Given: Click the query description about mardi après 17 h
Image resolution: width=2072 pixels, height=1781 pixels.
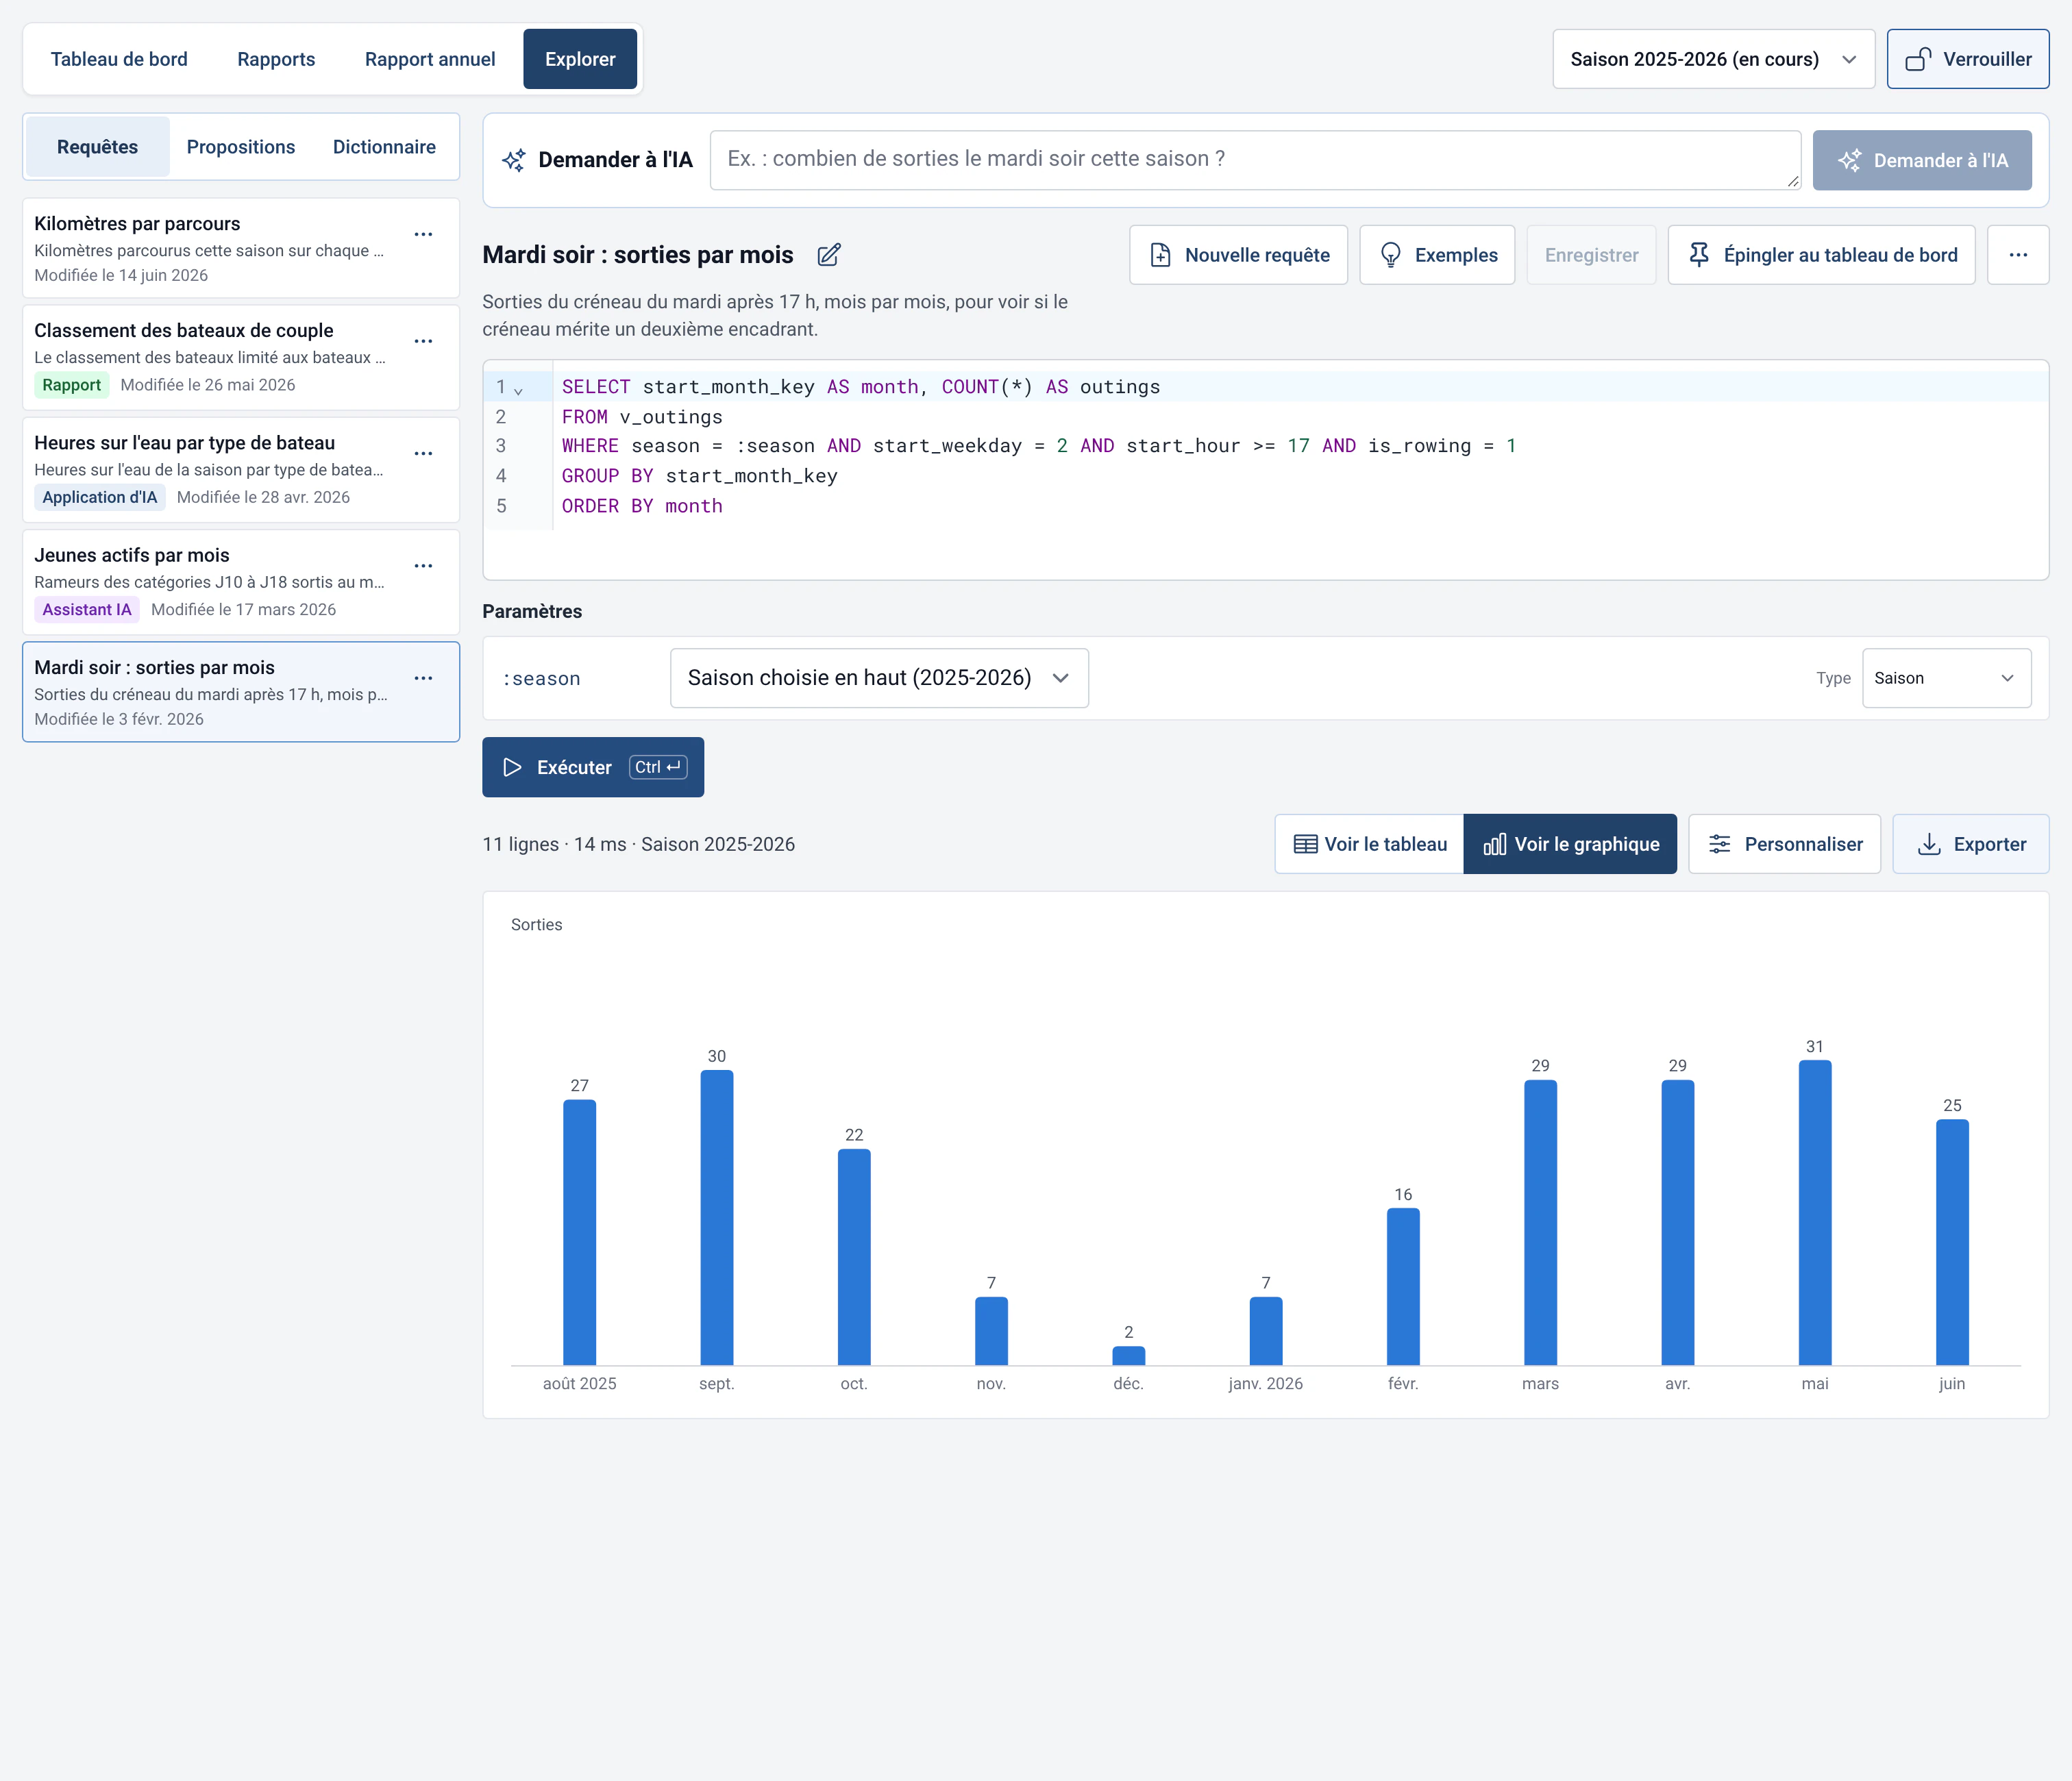Looking at the screenshot, I should (x=775, y=315).
